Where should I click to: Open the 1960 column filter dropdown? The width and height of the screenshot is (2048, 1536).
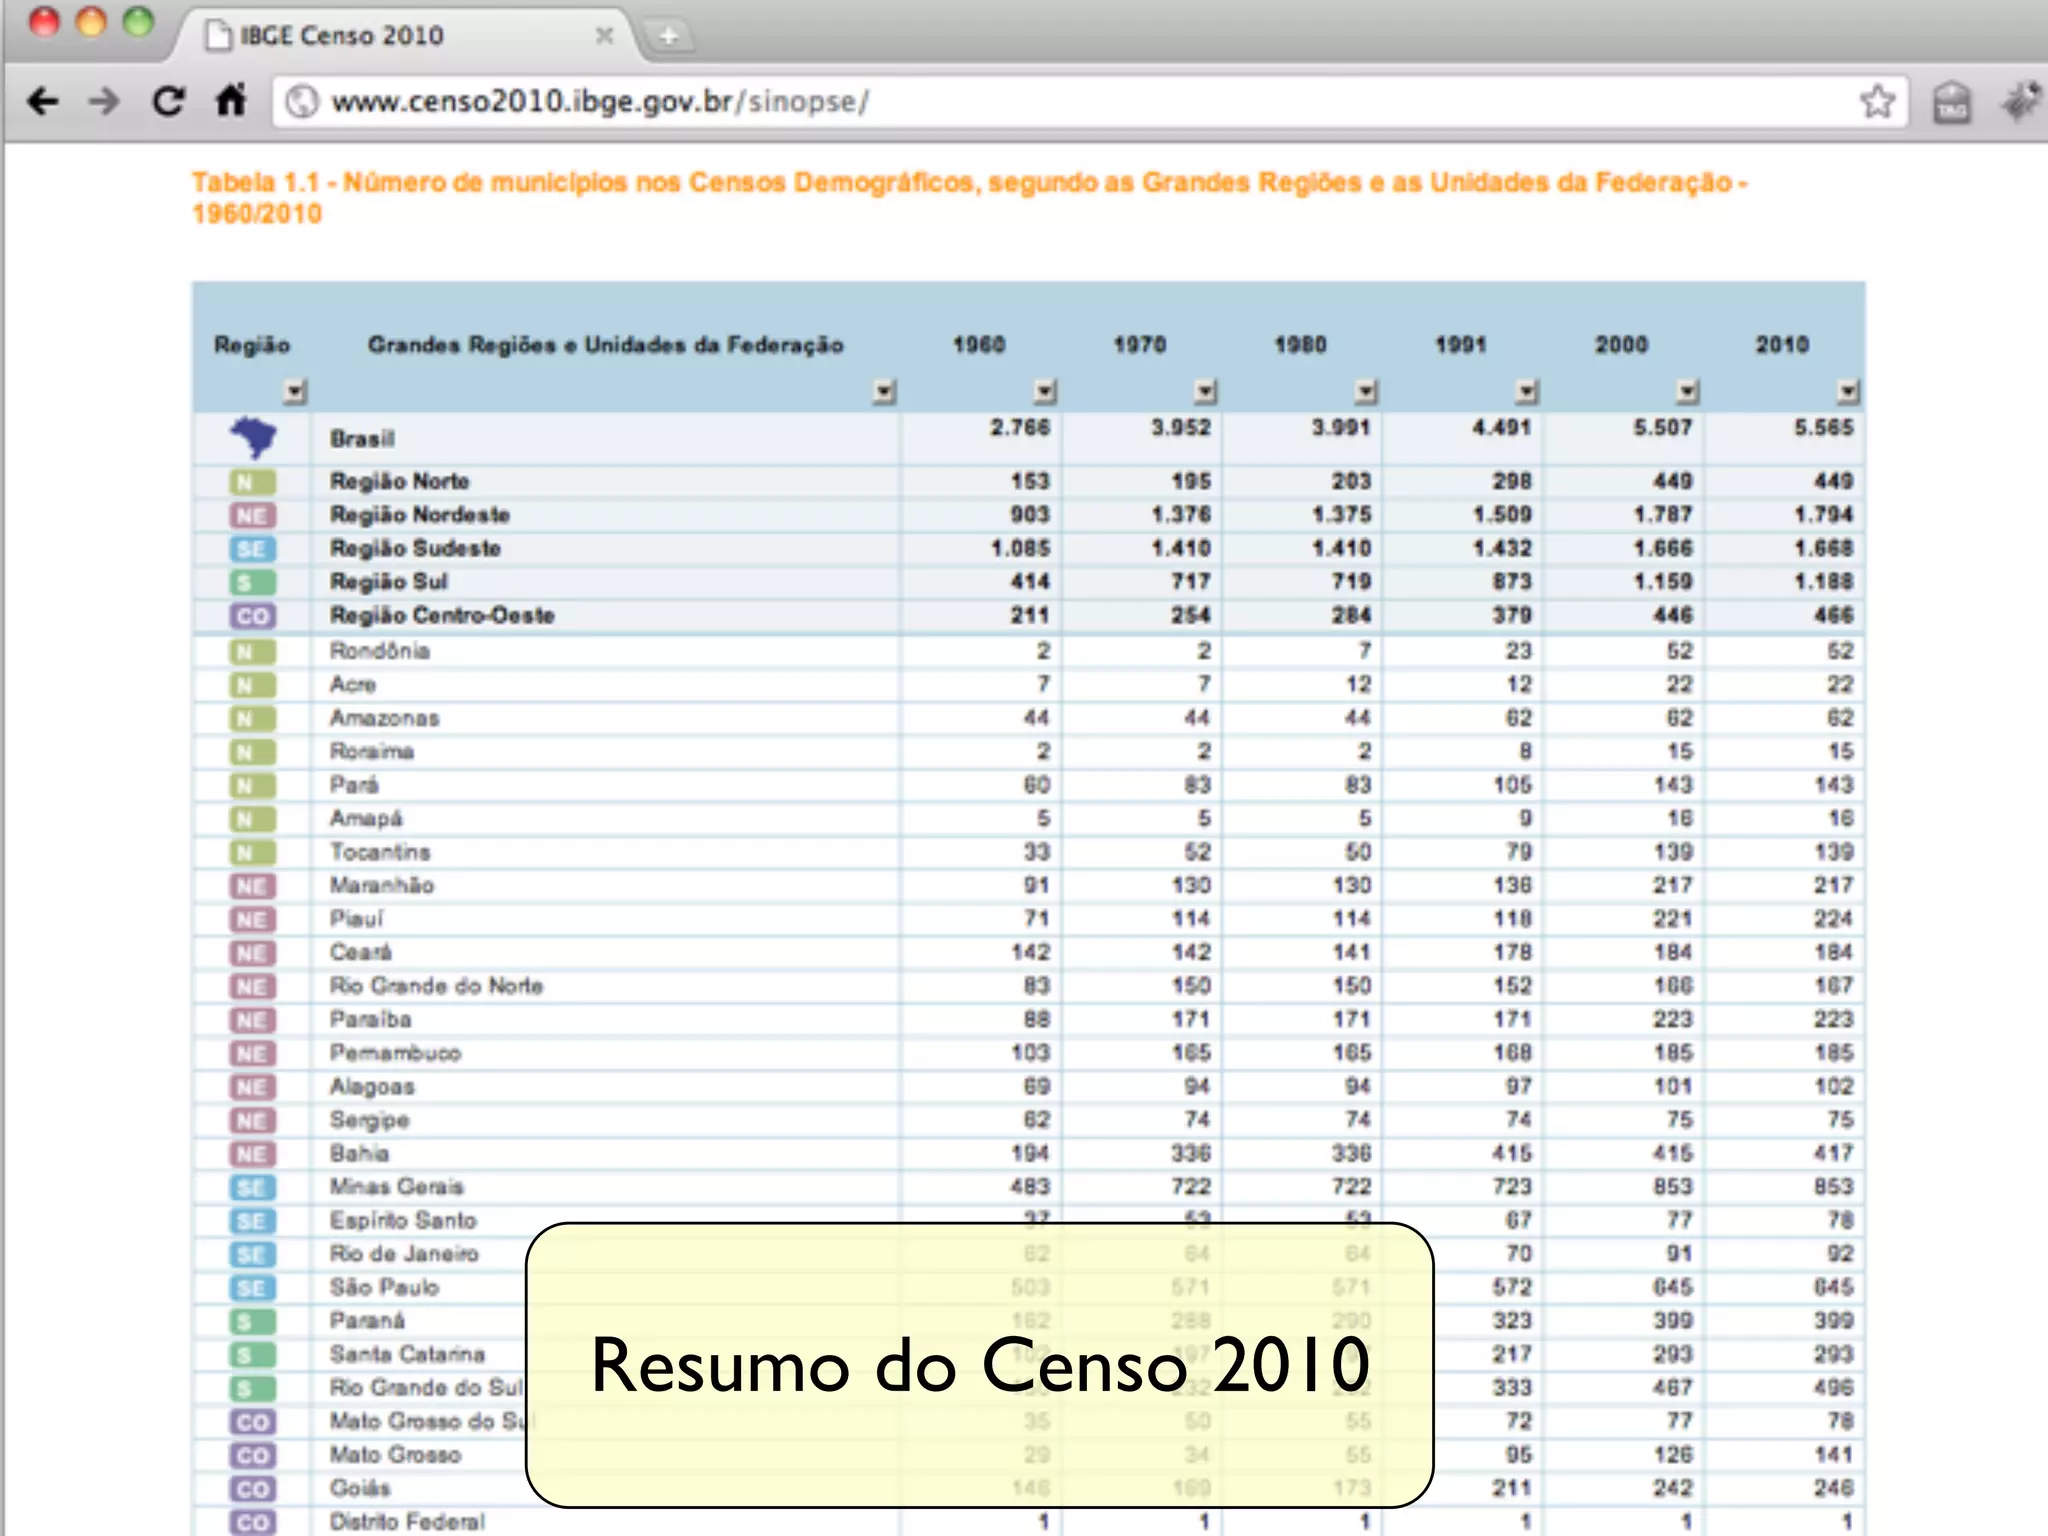coord(1045,391)
